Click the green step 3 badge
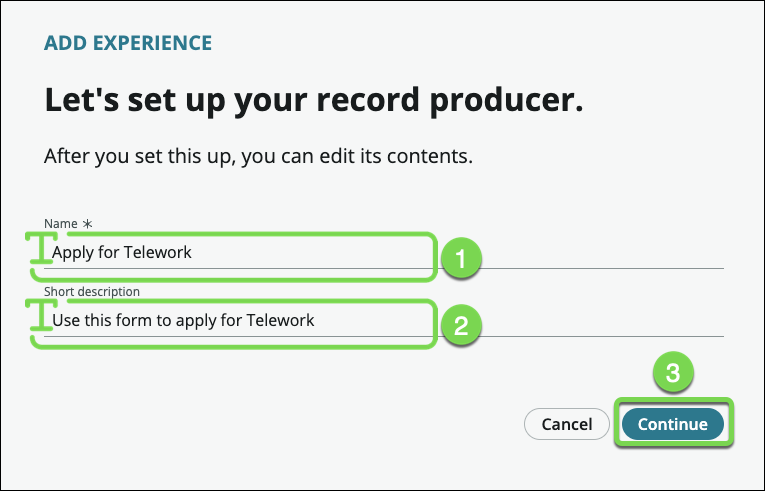765x491 pixels. [x=673, y=374]
